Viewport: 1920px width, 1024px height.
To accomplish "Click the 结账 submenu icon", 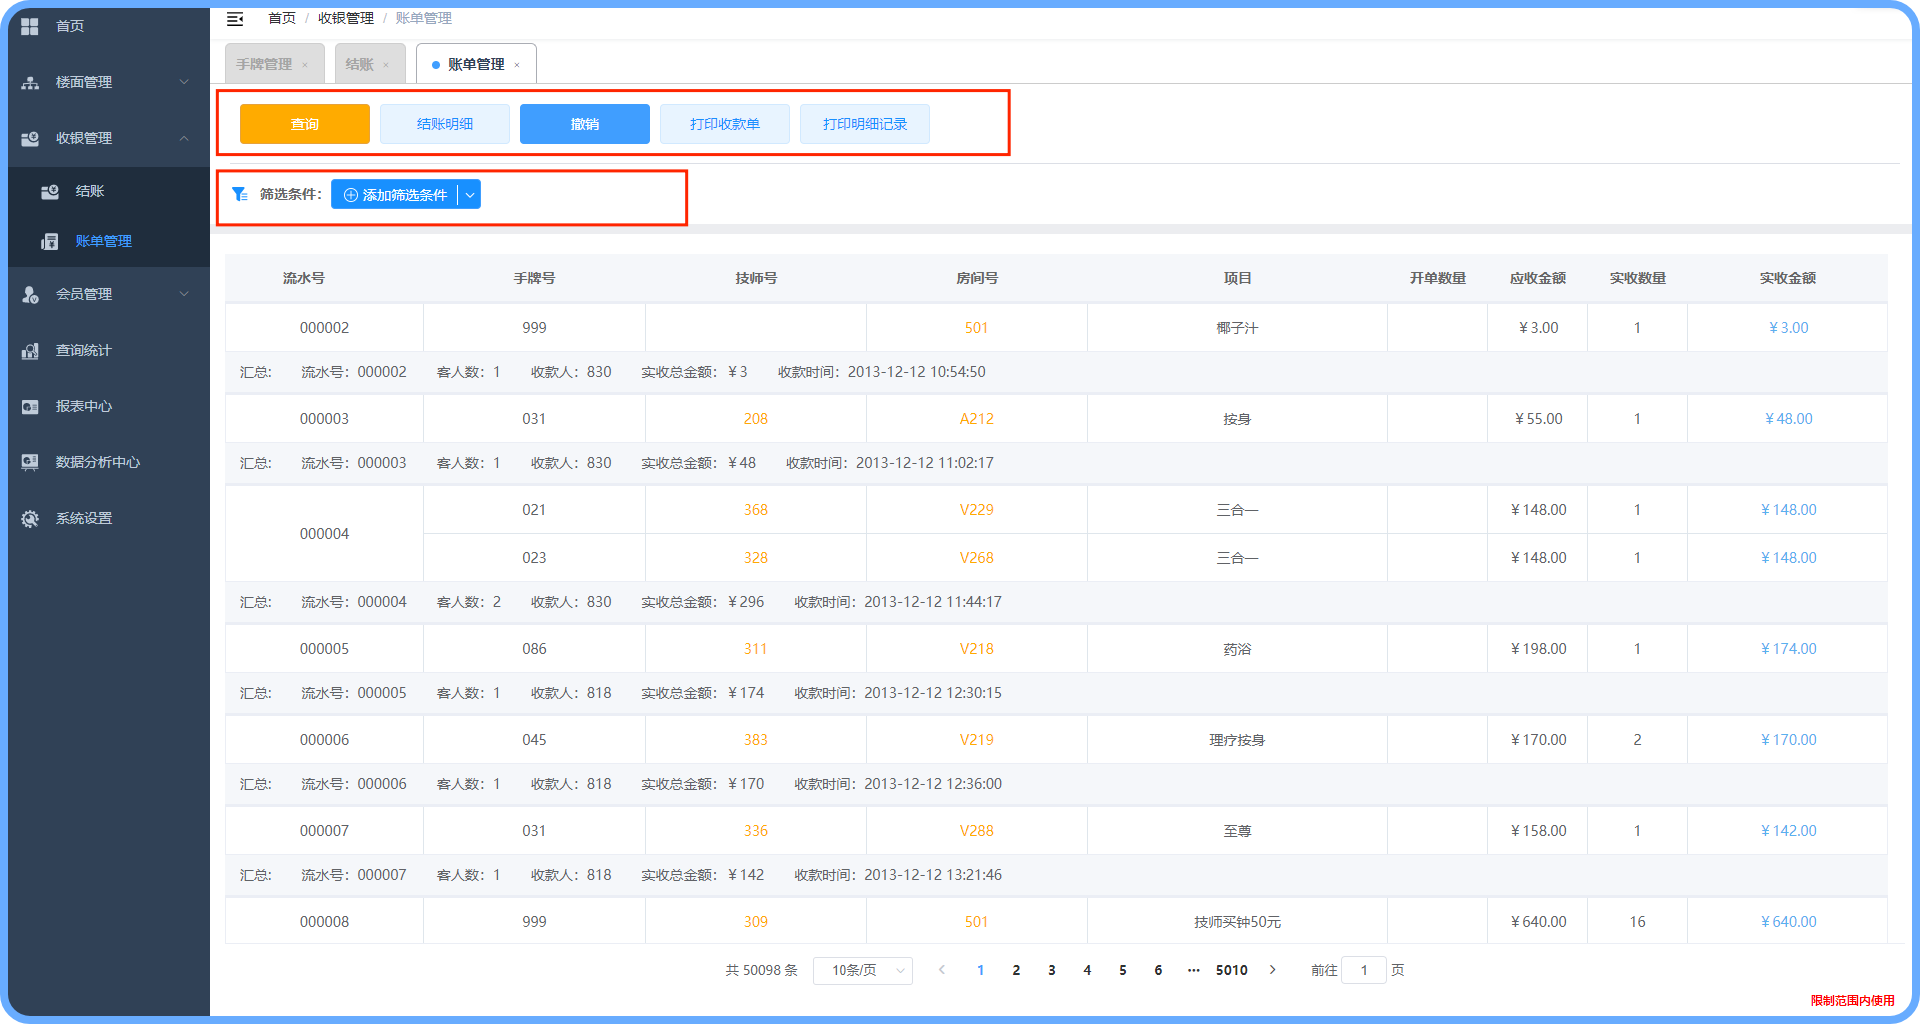I will 50,191.
